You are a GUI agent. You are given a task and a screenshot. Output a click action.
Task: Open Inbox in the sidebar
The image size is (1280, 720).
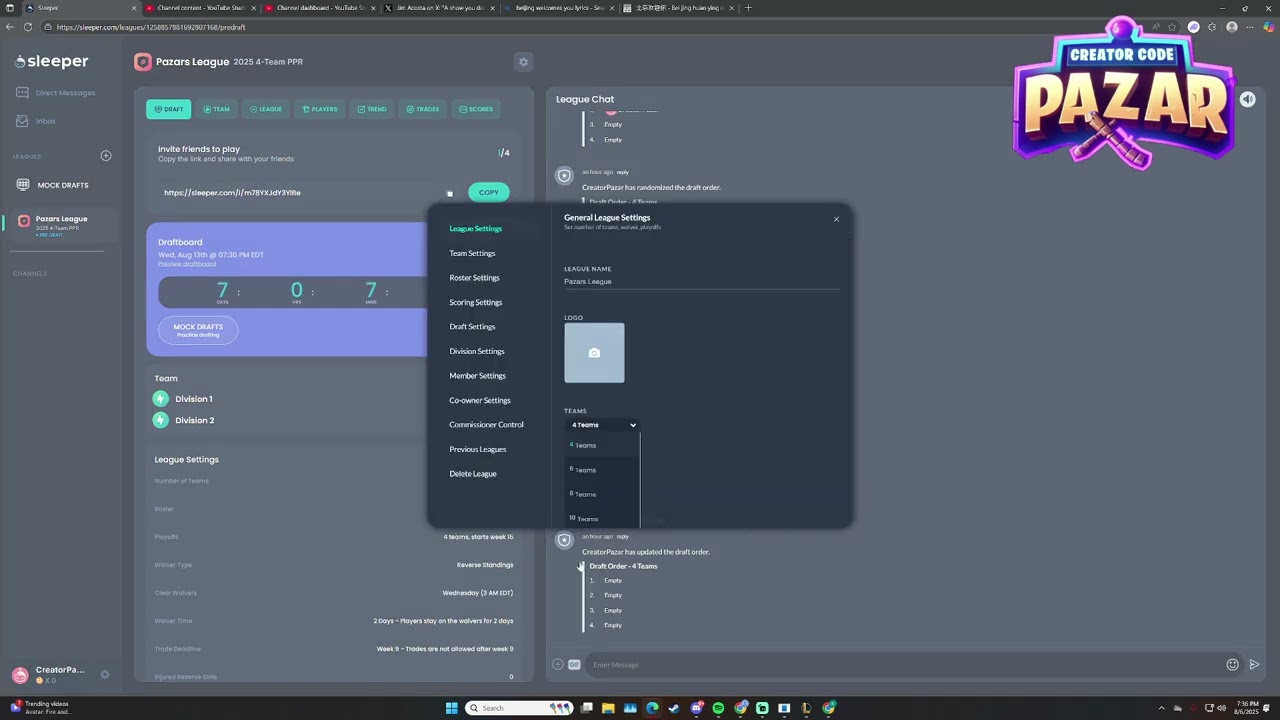click(37, 121)
